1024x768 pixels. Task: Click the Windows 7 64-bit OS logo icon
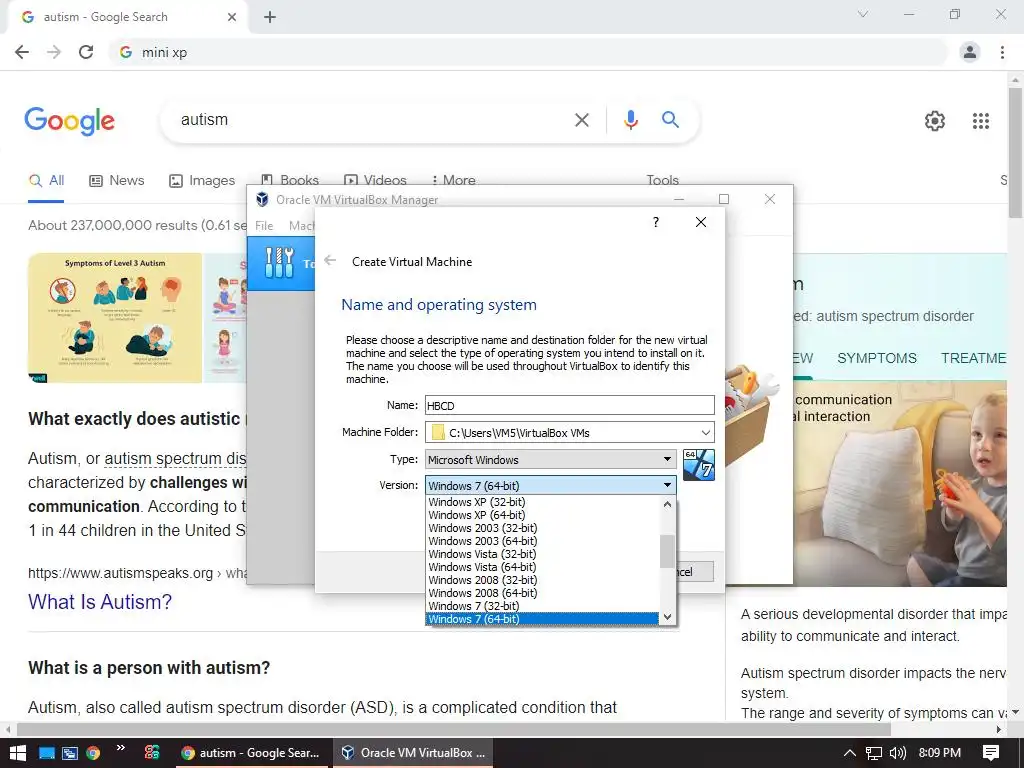coord(698,464)
